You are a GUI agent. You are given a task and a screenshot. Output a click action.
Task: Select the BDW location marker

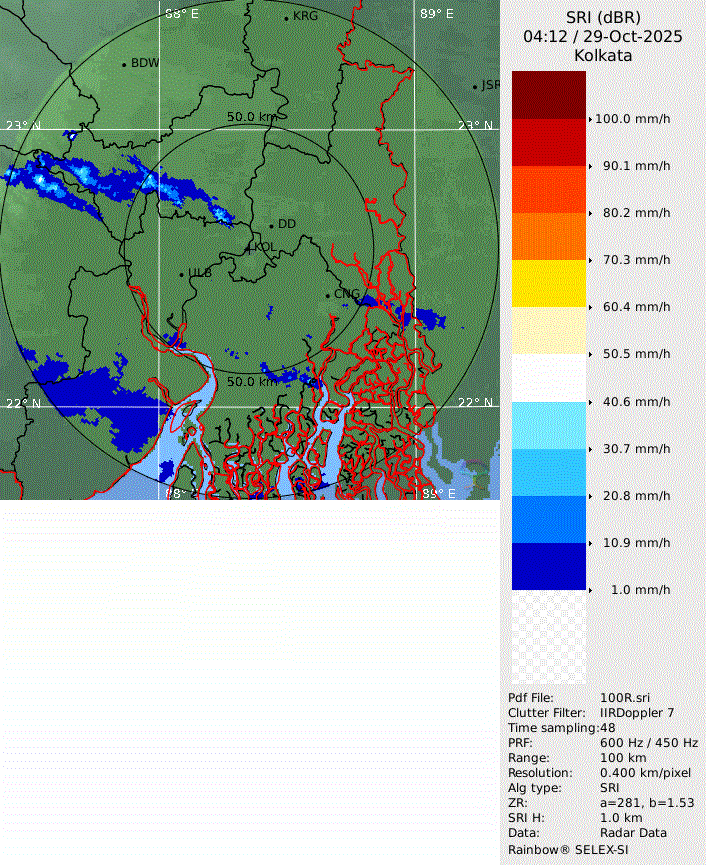124,64
